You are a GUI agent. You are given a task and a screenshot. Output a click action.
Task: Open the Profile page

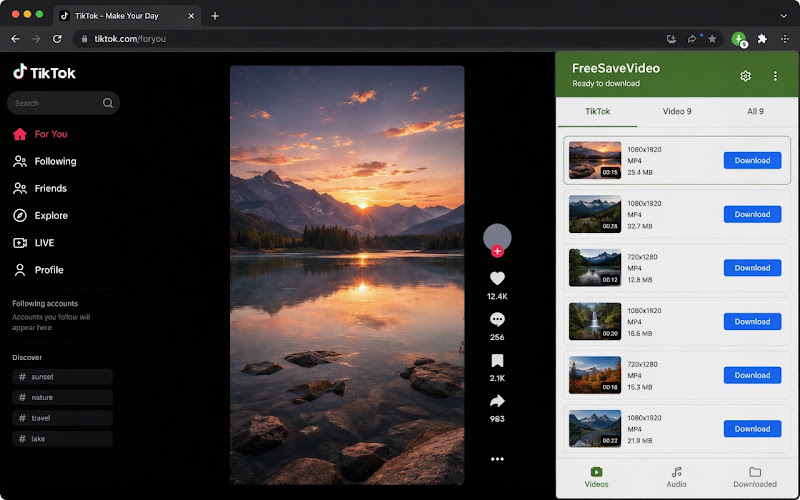tap(39, 270)
